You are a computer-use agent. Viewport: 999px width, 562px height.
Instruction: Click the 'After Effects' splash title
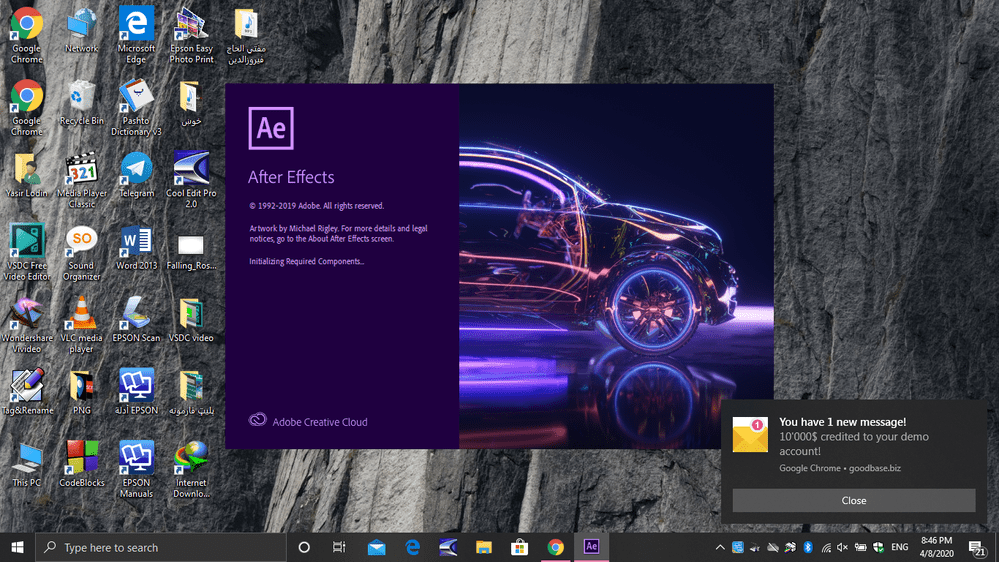coord(291,177)
